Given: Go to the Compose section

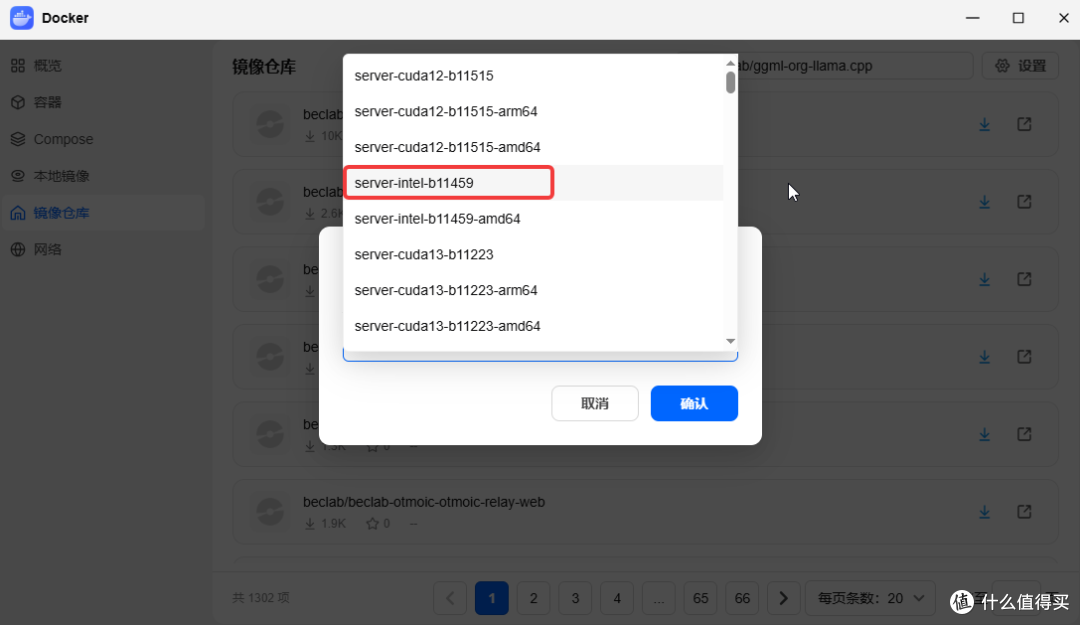Looking at the screenshot, I should tap(103, 139).
